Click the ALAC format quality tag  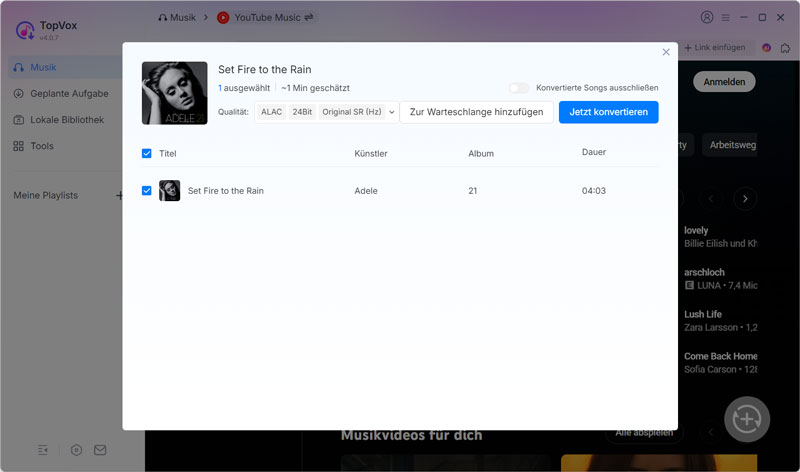pyautogui.click(x=271, y=112)
